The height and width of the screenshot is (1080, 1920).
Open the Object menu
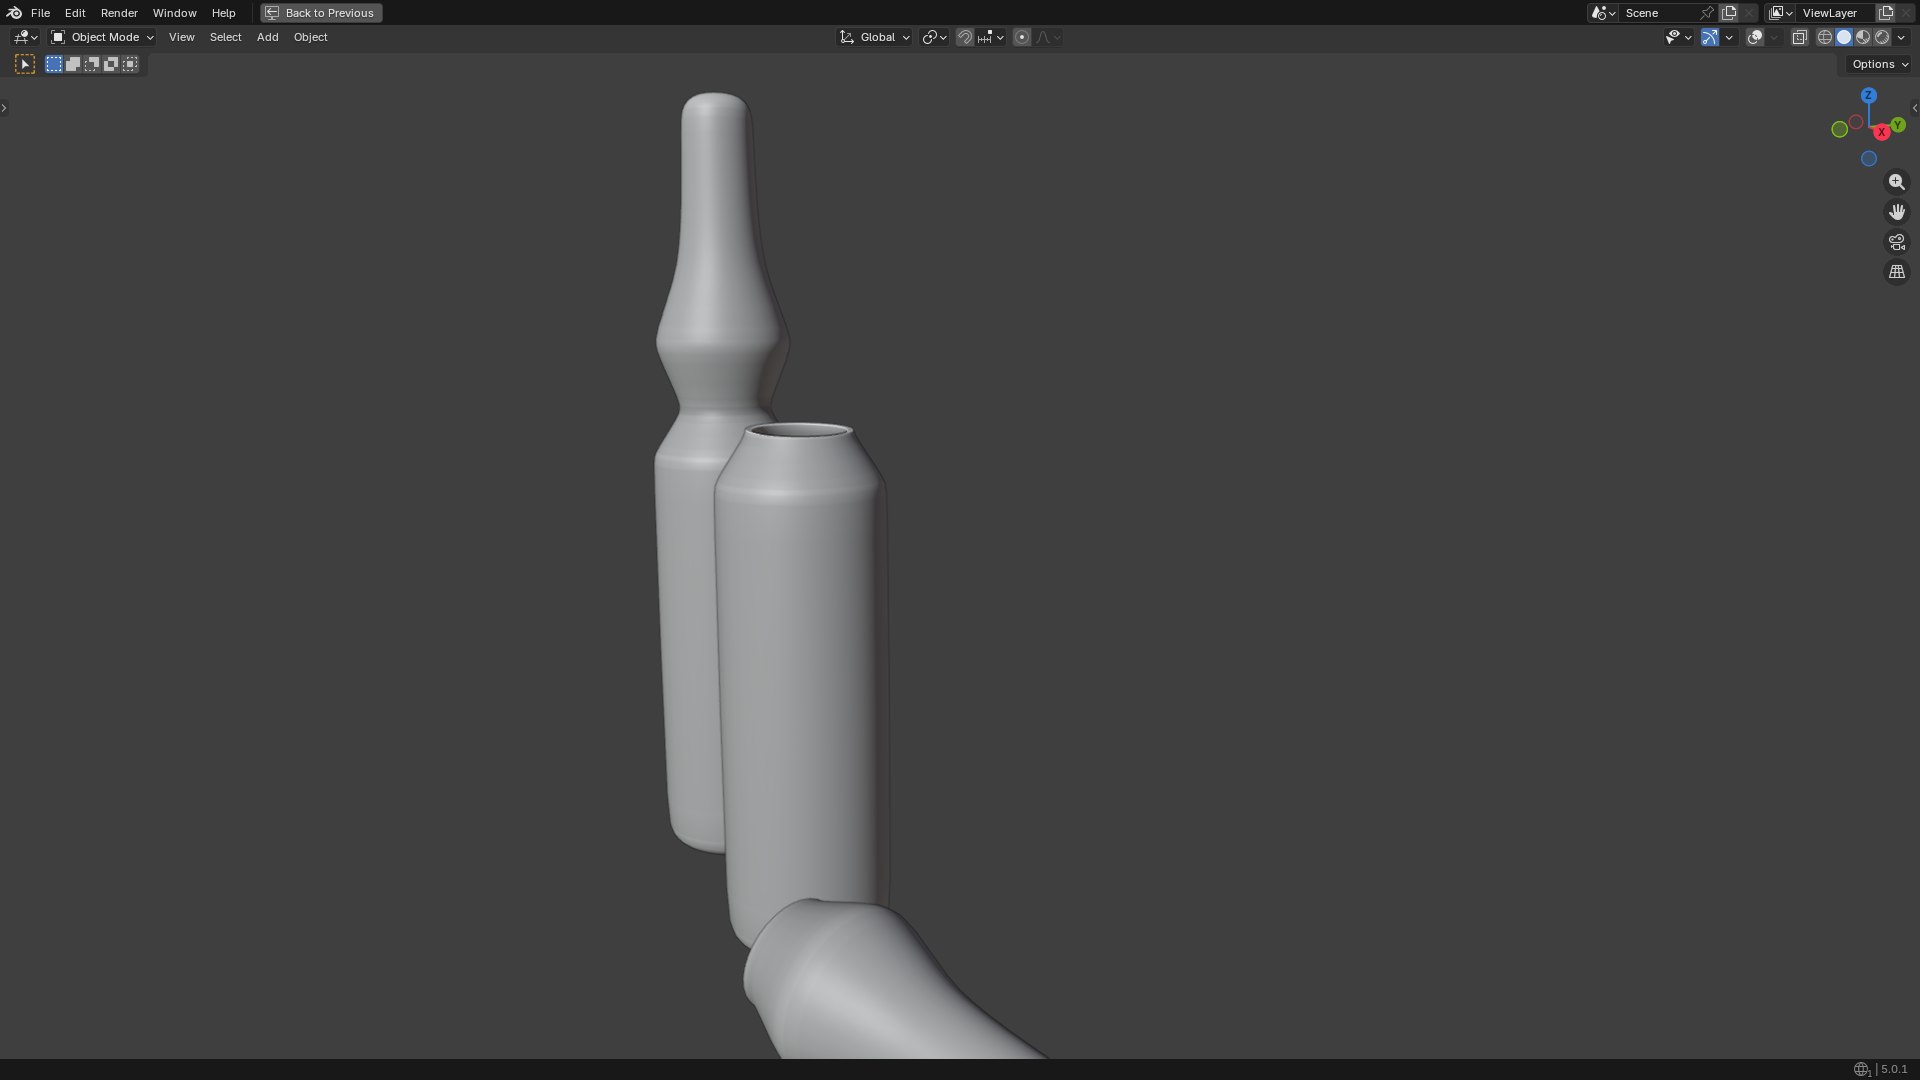click(x=310, y=37)
